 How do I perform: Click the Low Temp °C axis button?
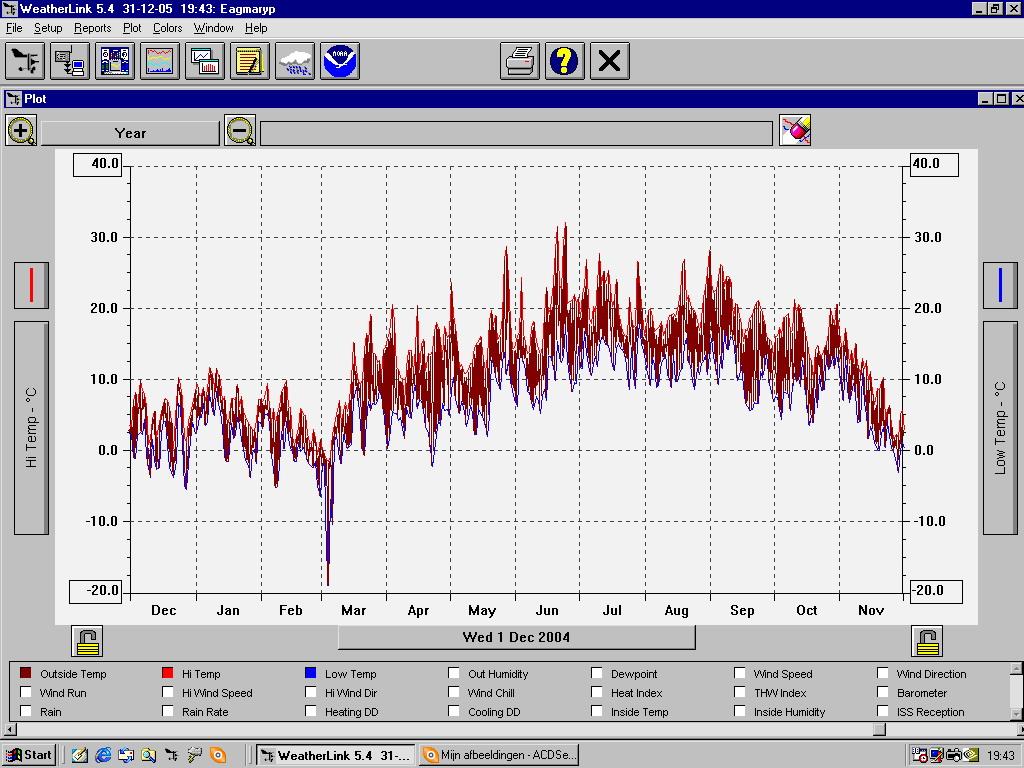coord(1000,428)
